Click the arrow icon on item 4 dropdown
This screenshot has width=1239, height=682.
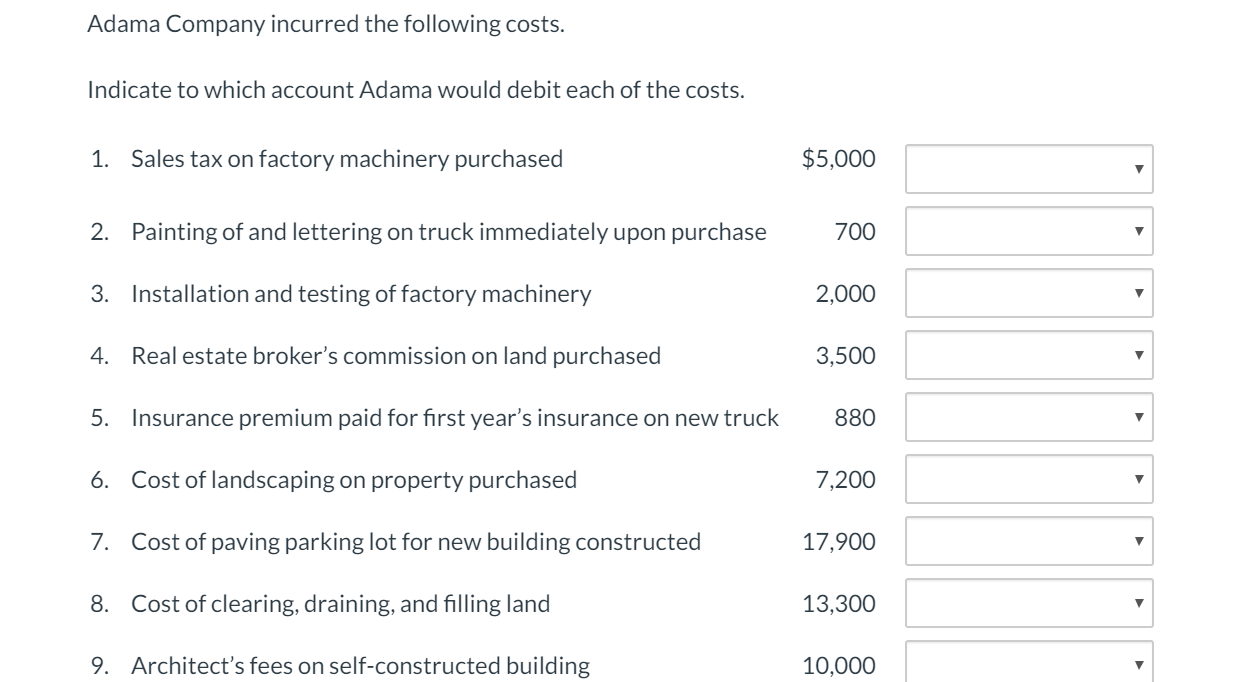pos(1138,355)
